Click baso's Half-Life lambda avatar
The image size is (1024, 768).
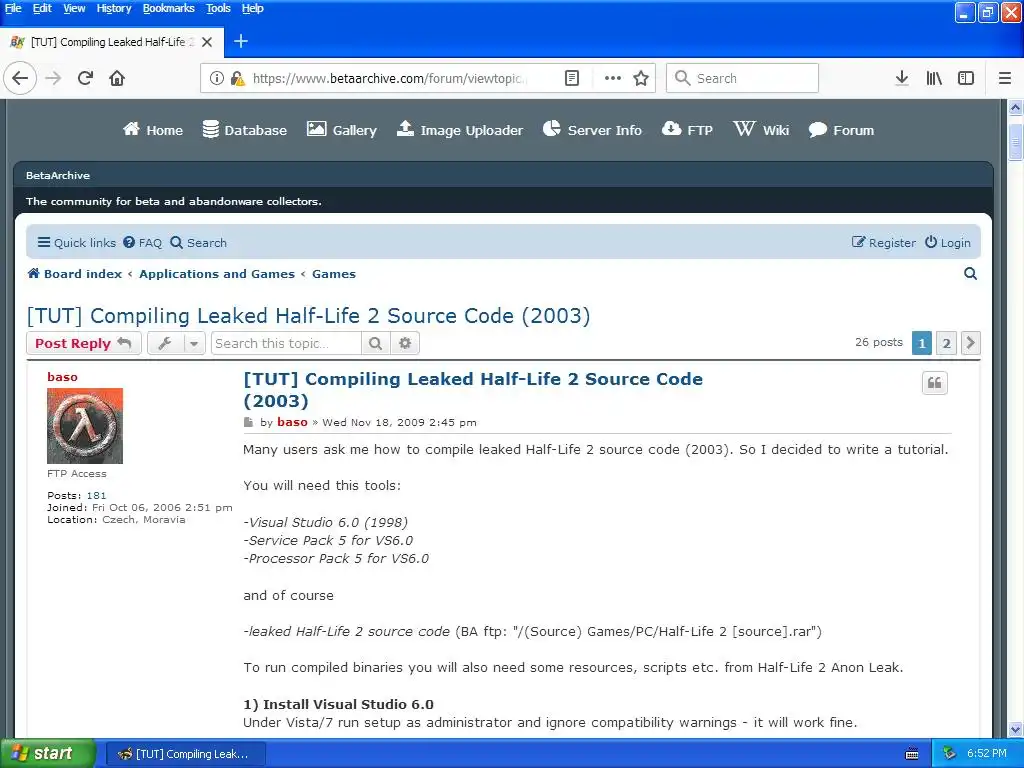[x=85, y=426]
